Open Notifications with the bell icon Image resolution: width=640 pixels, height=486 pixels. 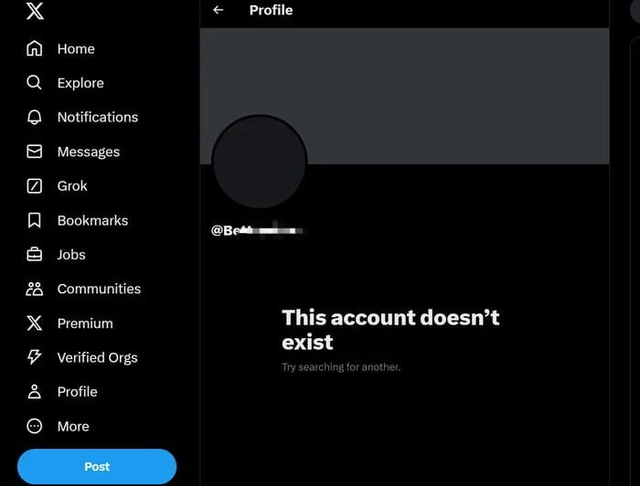coord(34,117)
